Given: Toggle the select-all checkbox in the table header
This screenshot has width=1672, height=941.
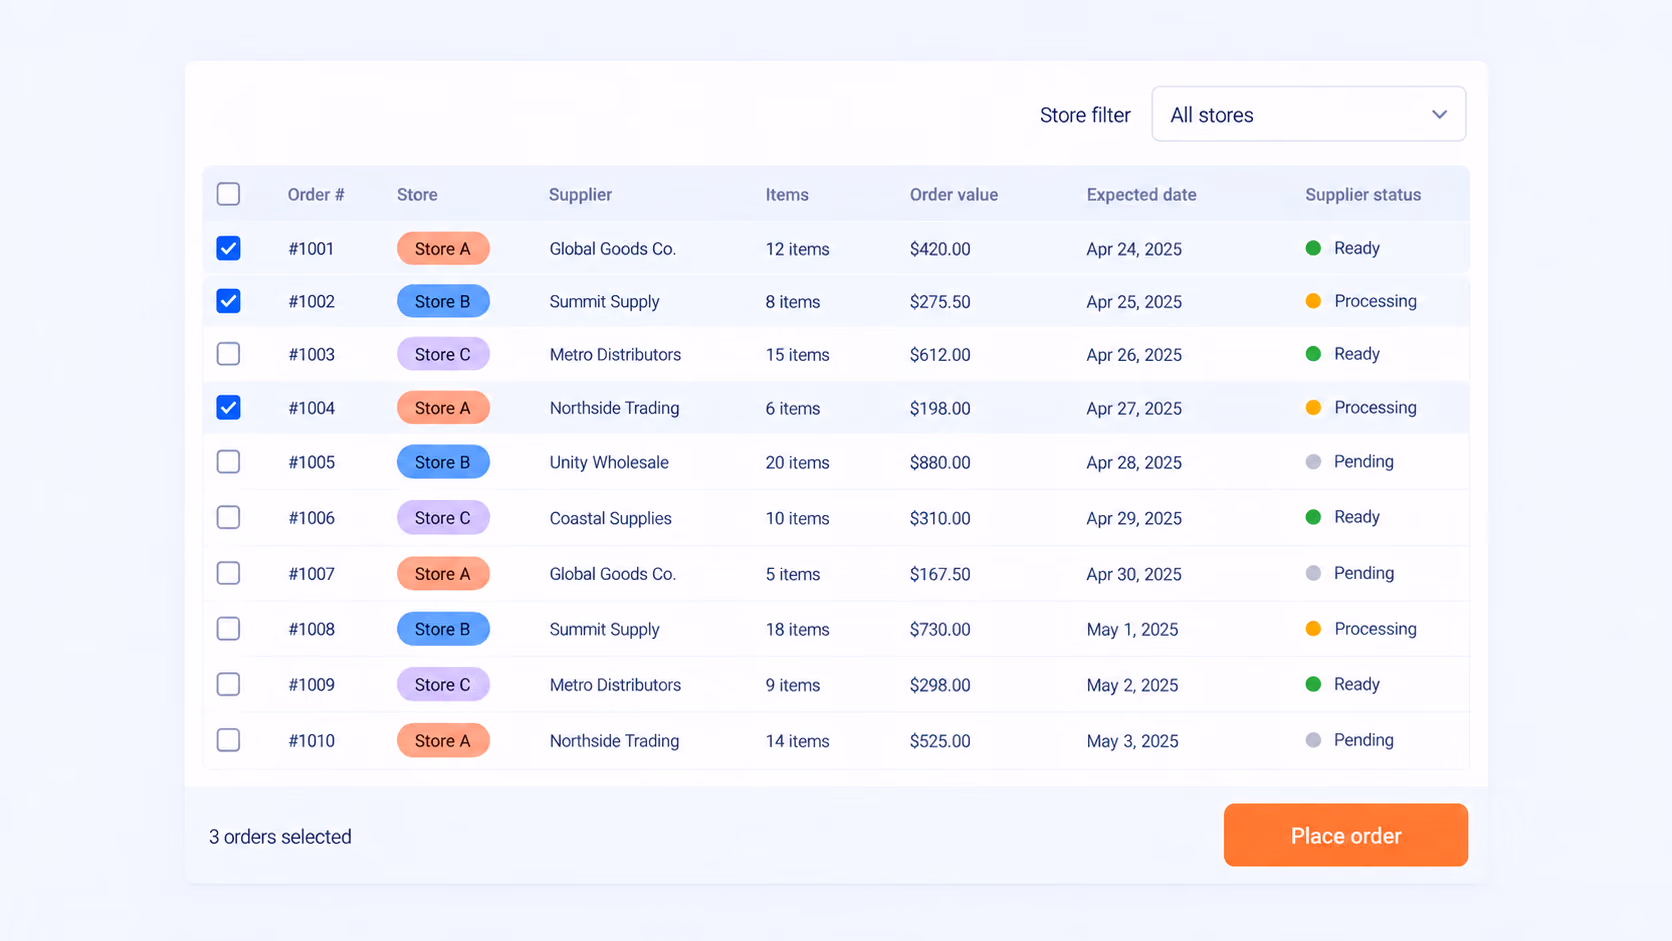Looking at the screenshot, I should pos(228,194).
